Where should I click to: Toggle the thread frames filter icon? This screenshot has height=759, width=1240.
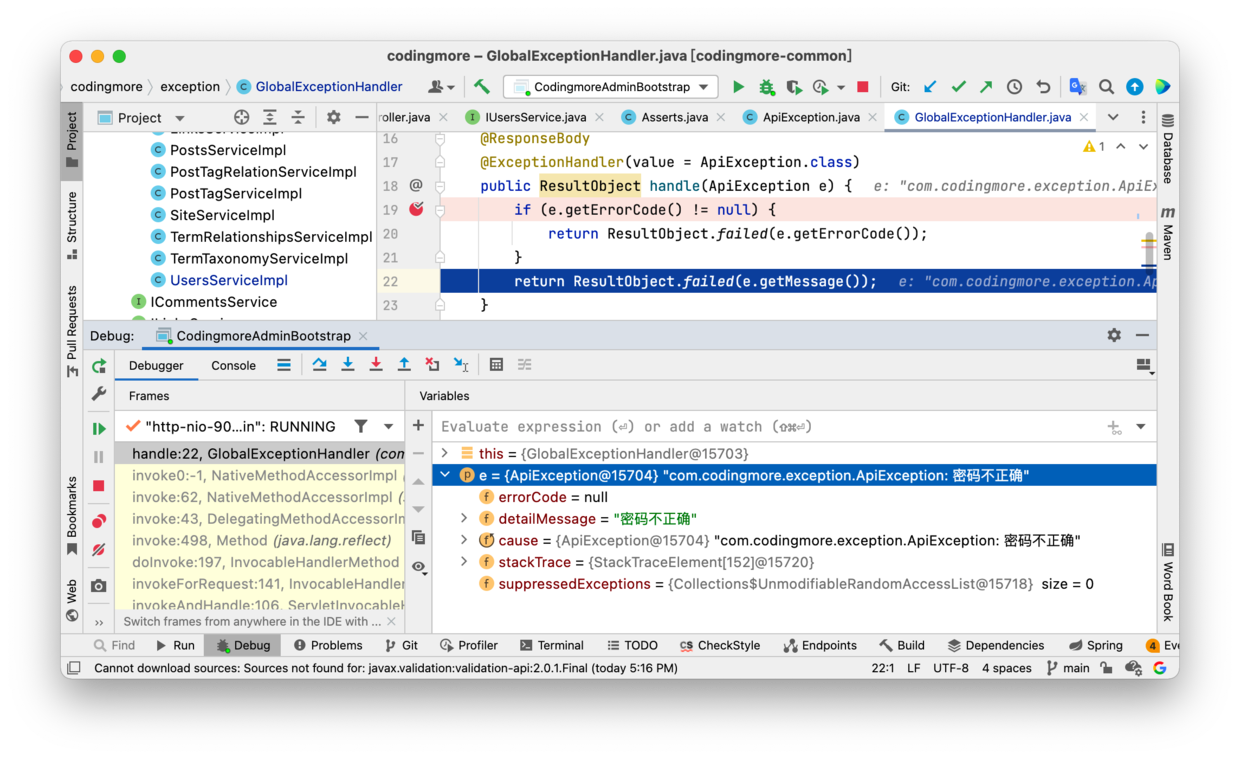point(361,426)
